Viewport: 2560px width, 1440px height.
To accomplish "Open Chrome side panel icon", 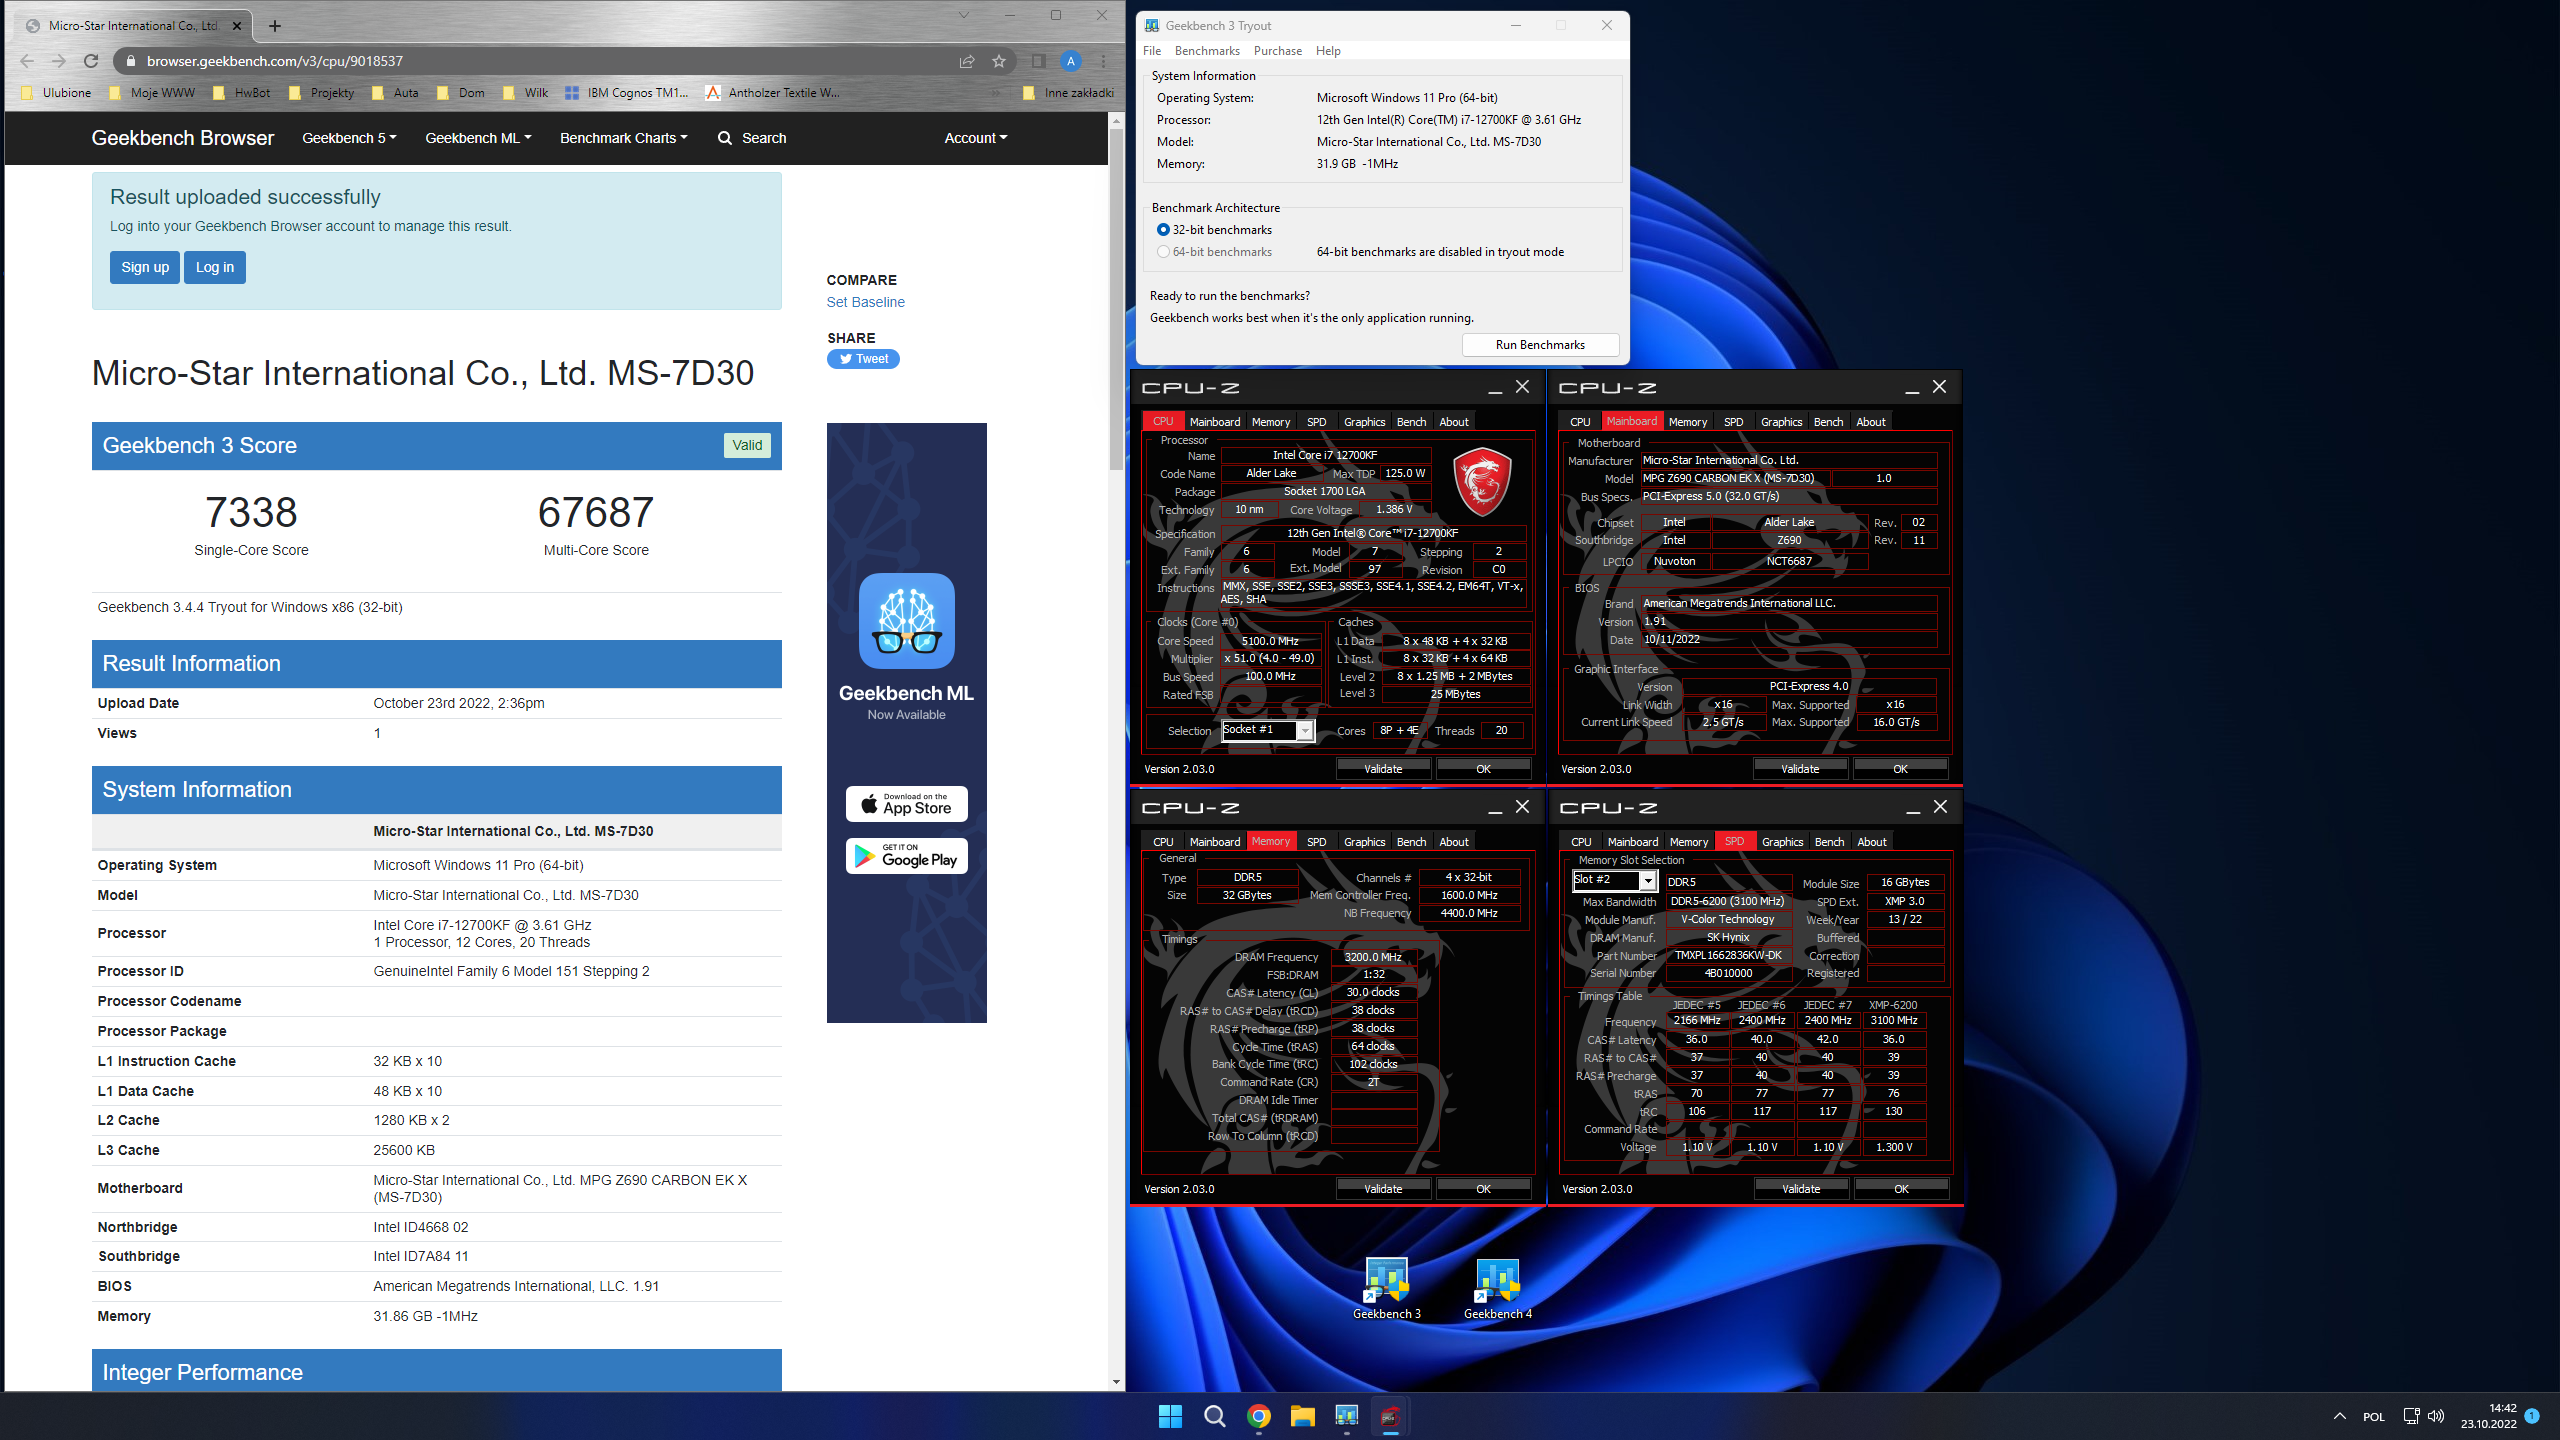I will tap(1038, 61).
